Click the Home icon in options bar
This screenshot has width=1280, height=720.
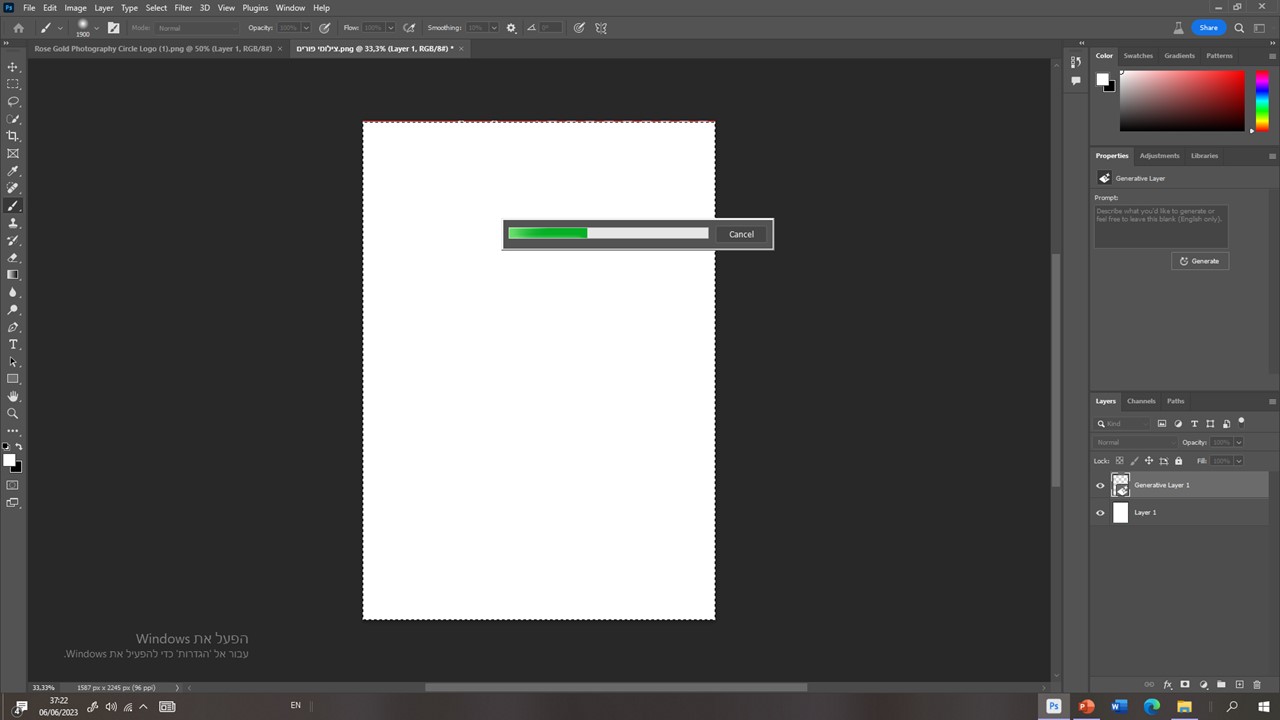coord(18,28)
